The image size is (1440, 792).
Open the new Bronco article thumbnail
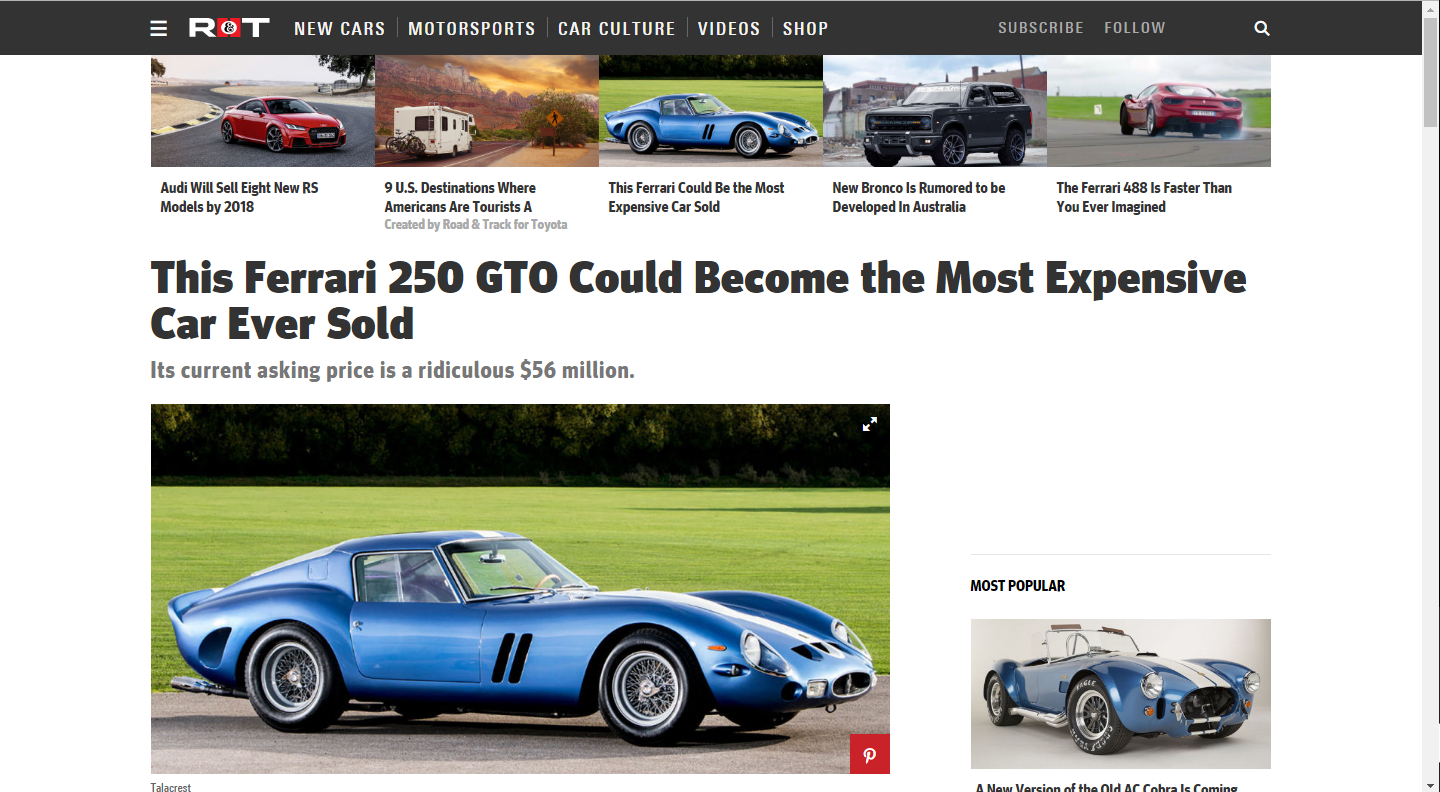tap(935, 111)
